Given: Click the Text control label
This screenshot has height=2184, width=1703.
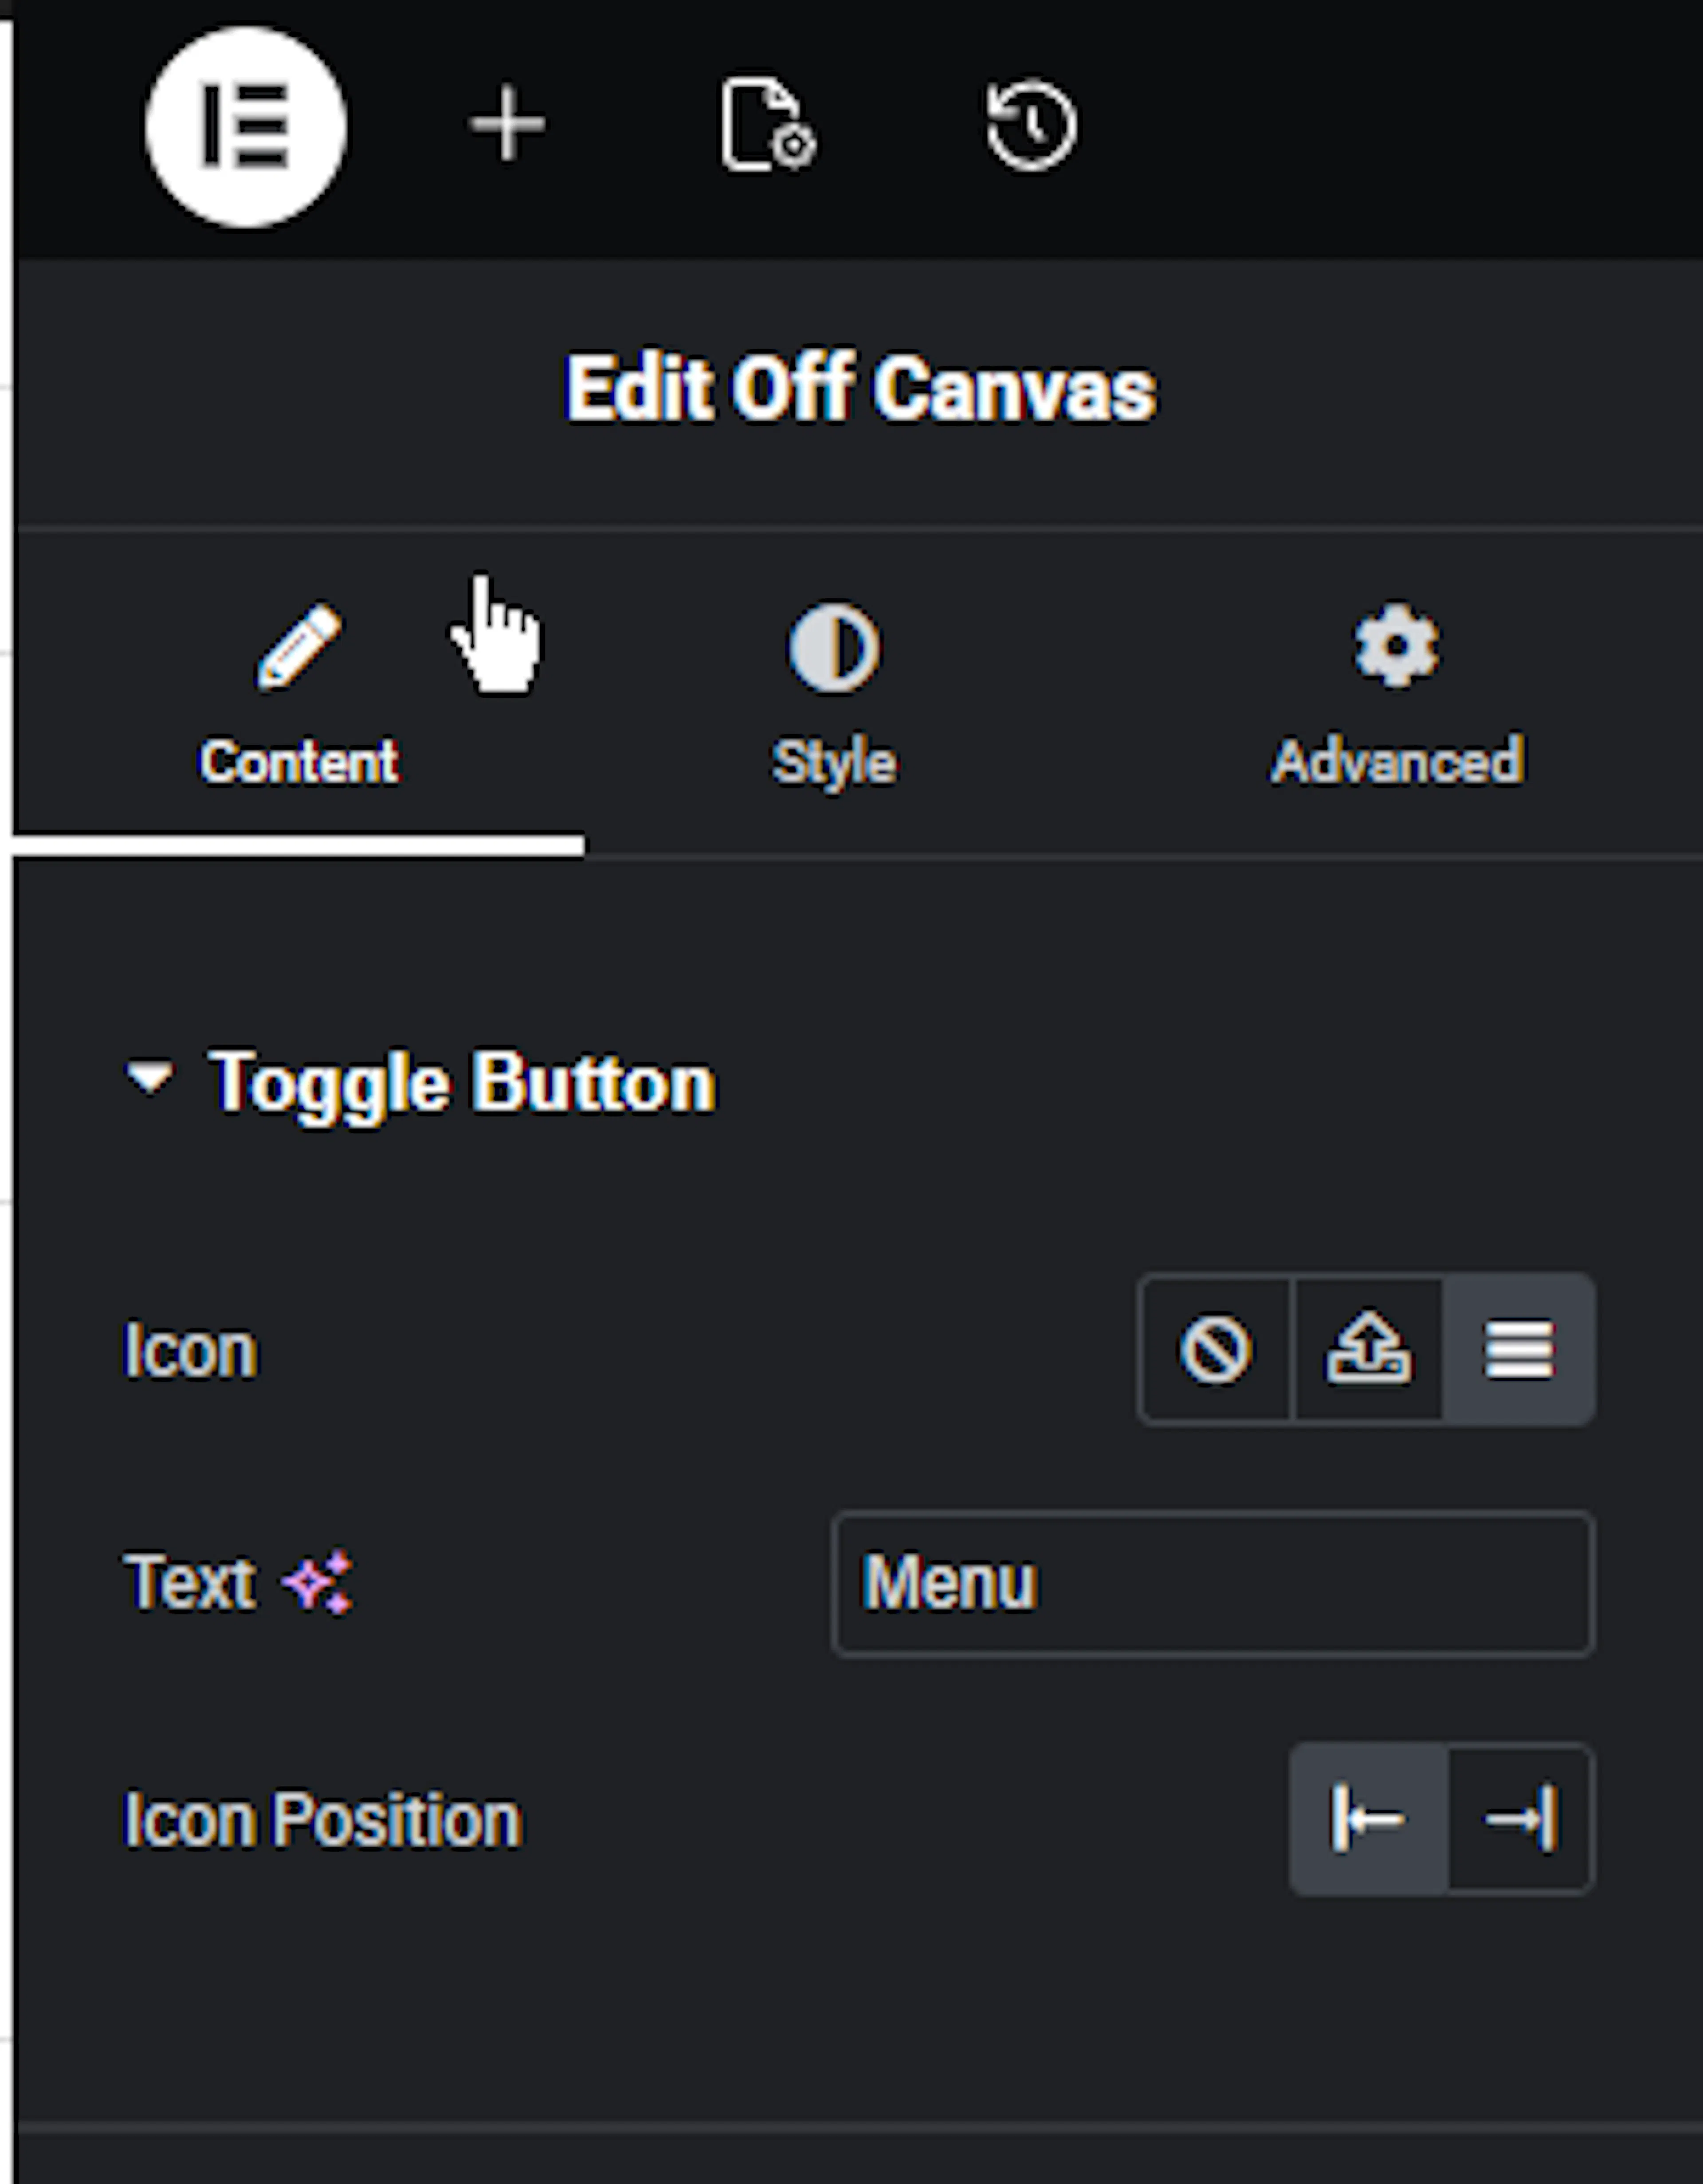Looking at the screenshot, I should point(189,1582).
